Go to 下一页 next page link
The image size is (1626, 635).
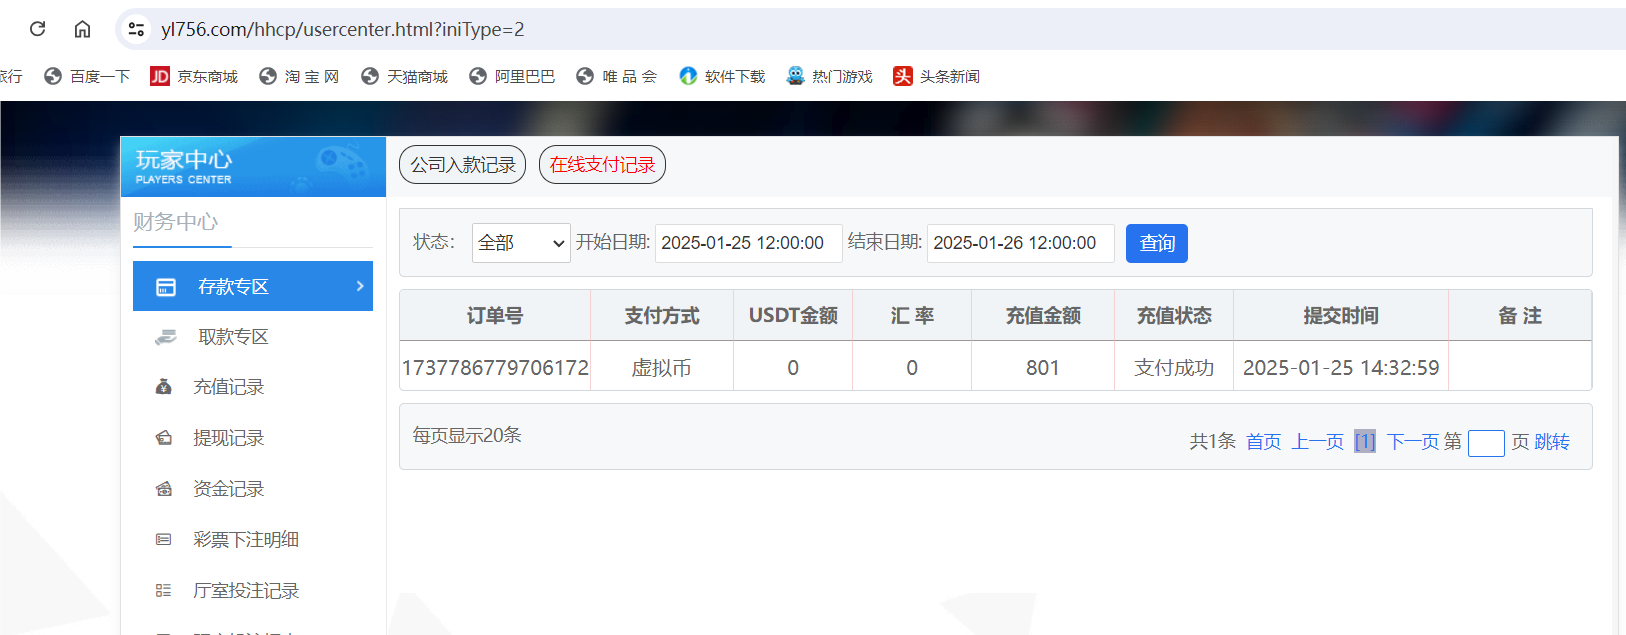(x=1413, y=442)
